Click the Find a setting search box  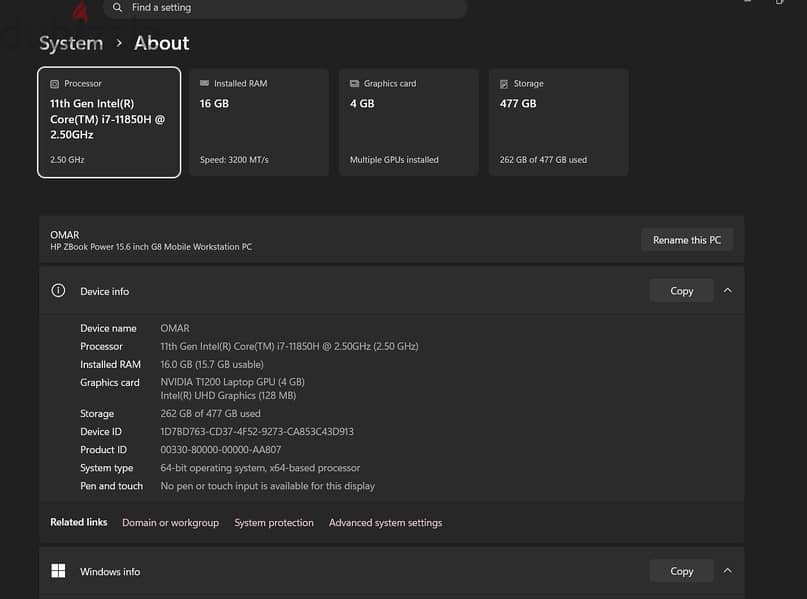tap(285, 8)
